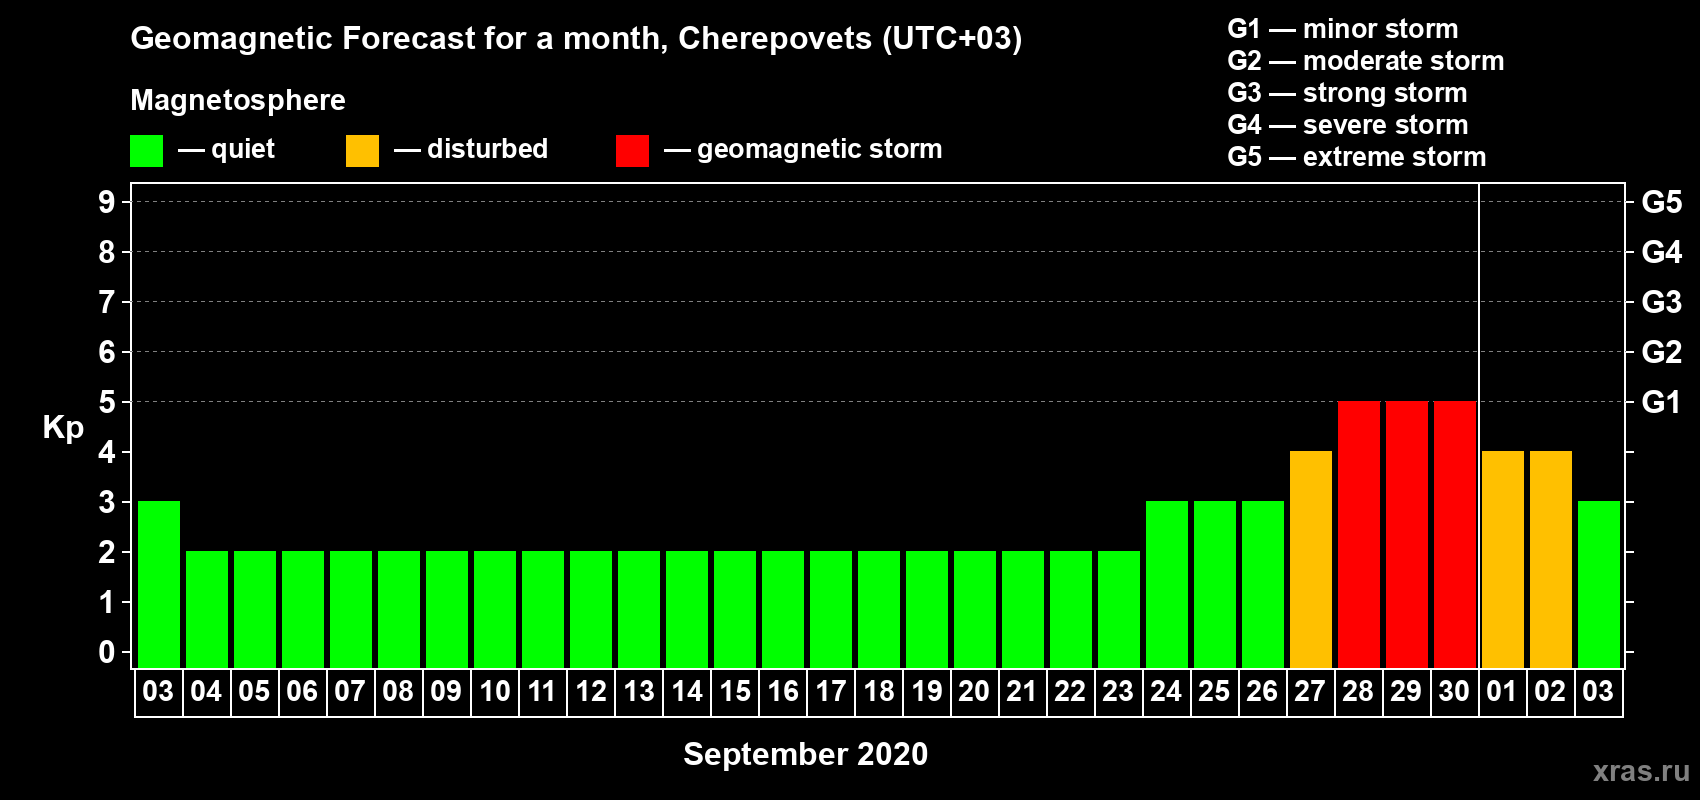Select the red bar above date 30
The image size is (1700, 800).
point(1455,534)
